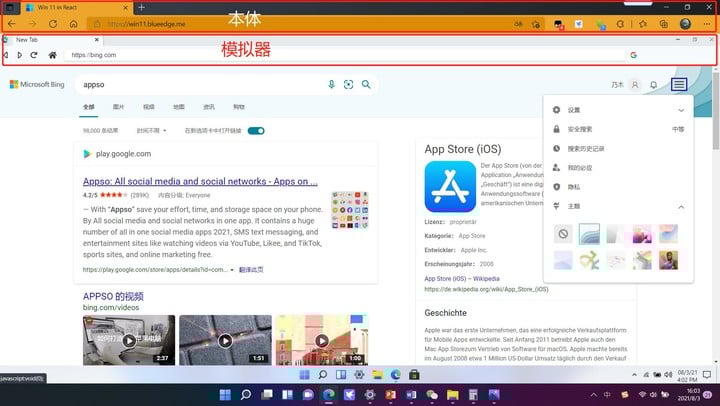Expand hidden tray icons on emulated taskbar
Viewport: 720px width, 406px height.
(x=634, y=375)
